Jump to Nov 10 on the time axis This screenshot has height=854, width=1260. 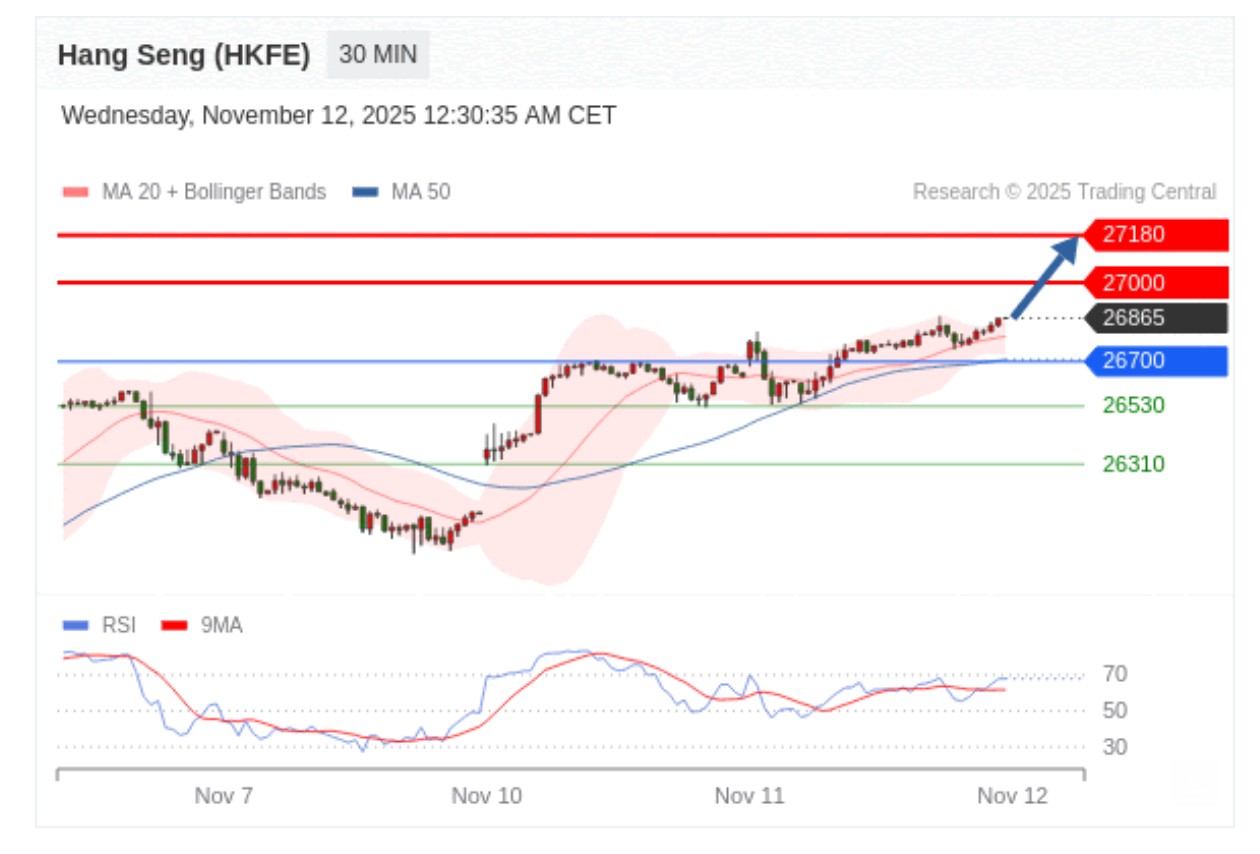(x=487, y=797)
